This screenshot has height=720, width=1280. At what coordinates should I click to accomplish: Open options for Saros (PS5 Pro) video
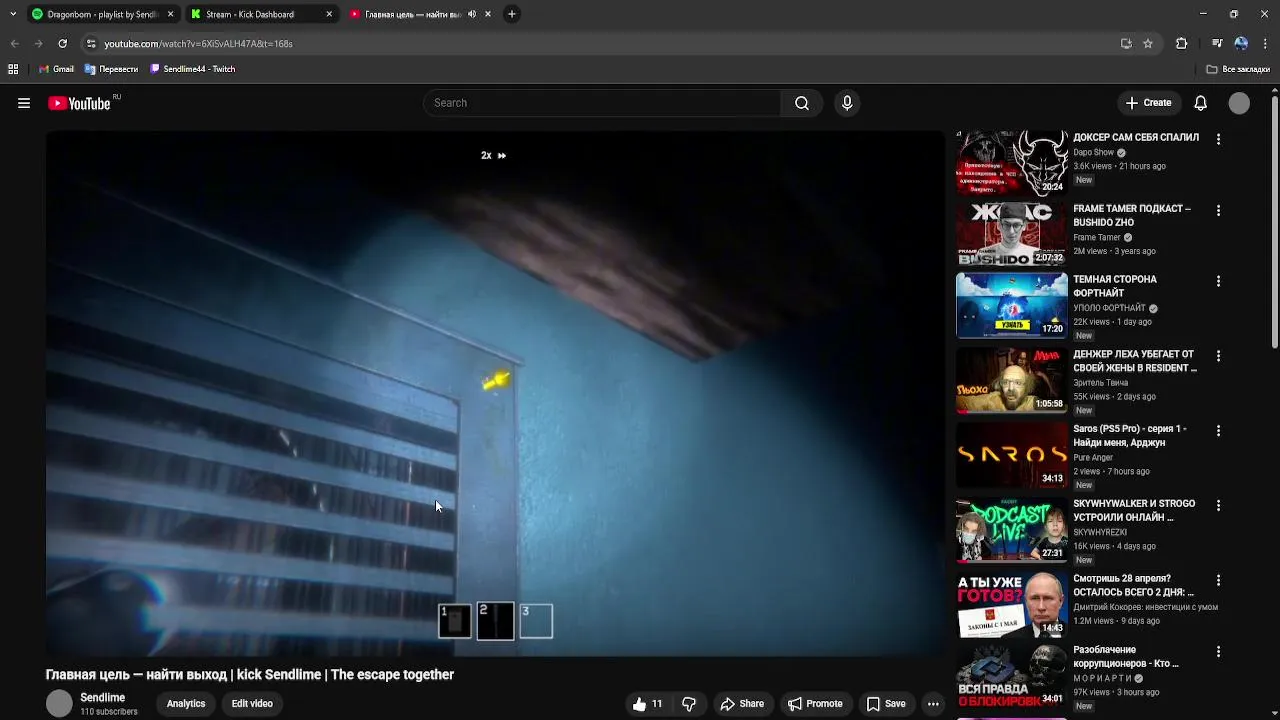point(1218,430)
